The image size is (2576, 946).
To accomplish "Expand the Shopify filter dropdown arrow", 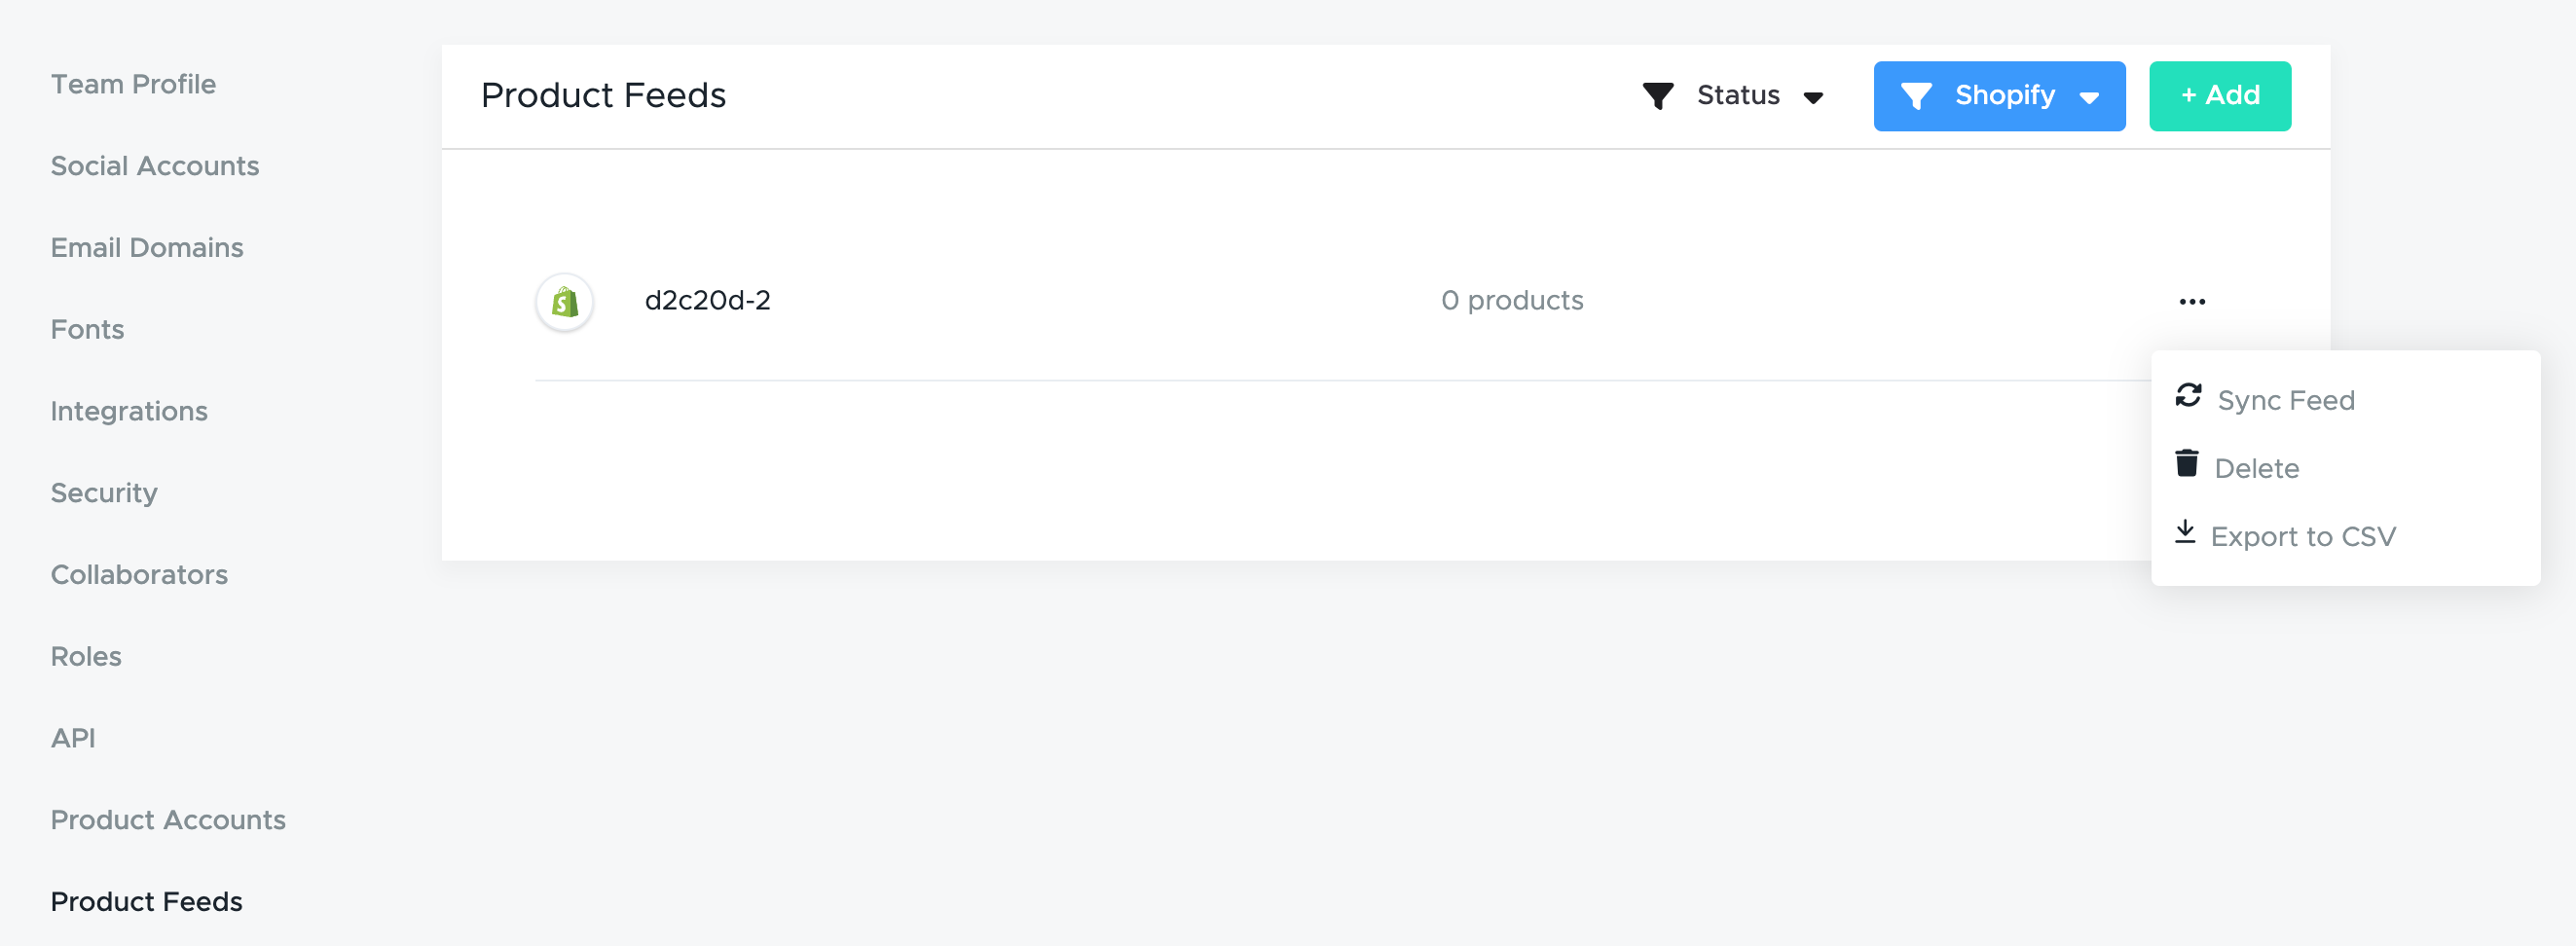I will pos(2089,97).
